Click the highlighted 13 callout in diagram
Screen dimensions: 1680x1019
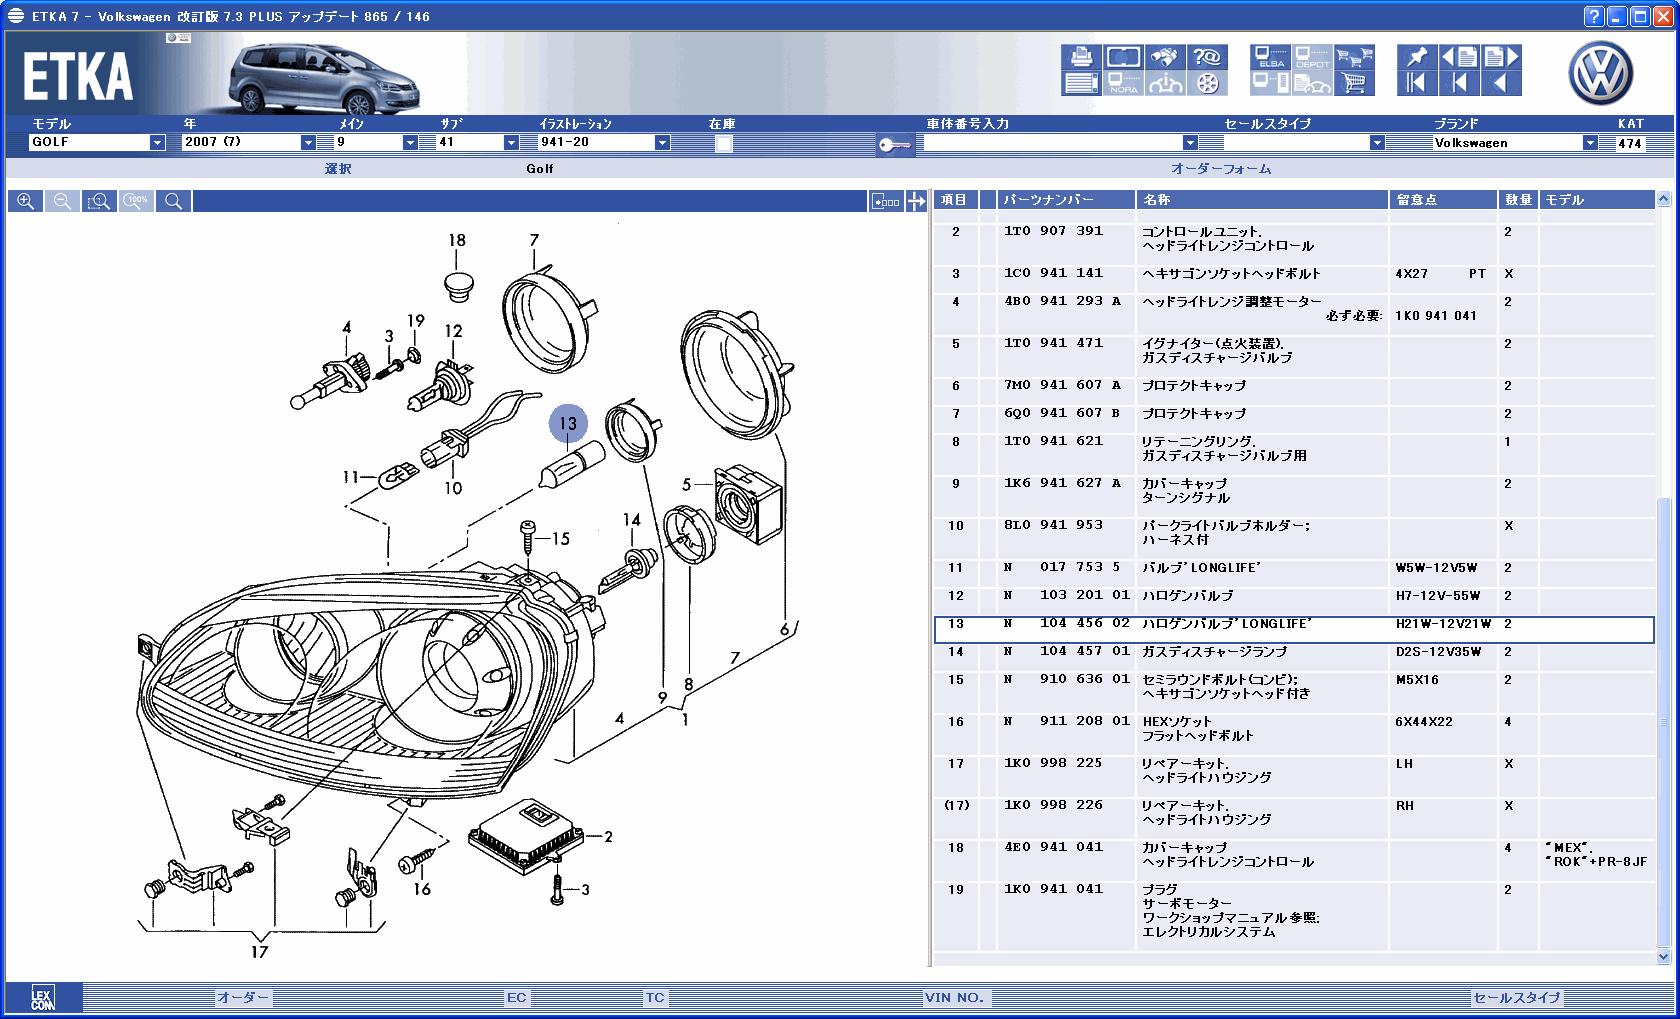click(568, 424)
